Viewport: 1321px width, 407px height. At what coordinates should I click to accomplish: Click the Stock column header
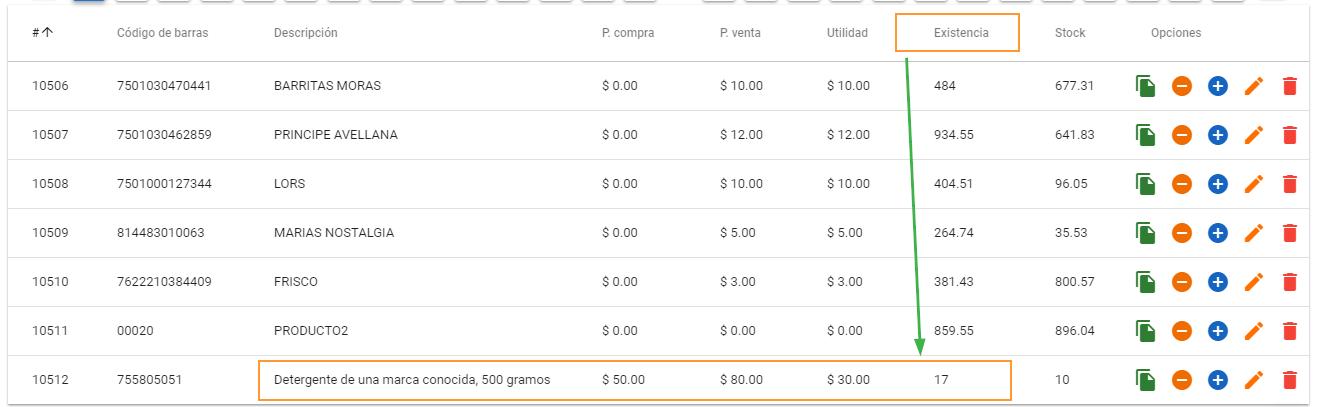tap(1070, 33)
